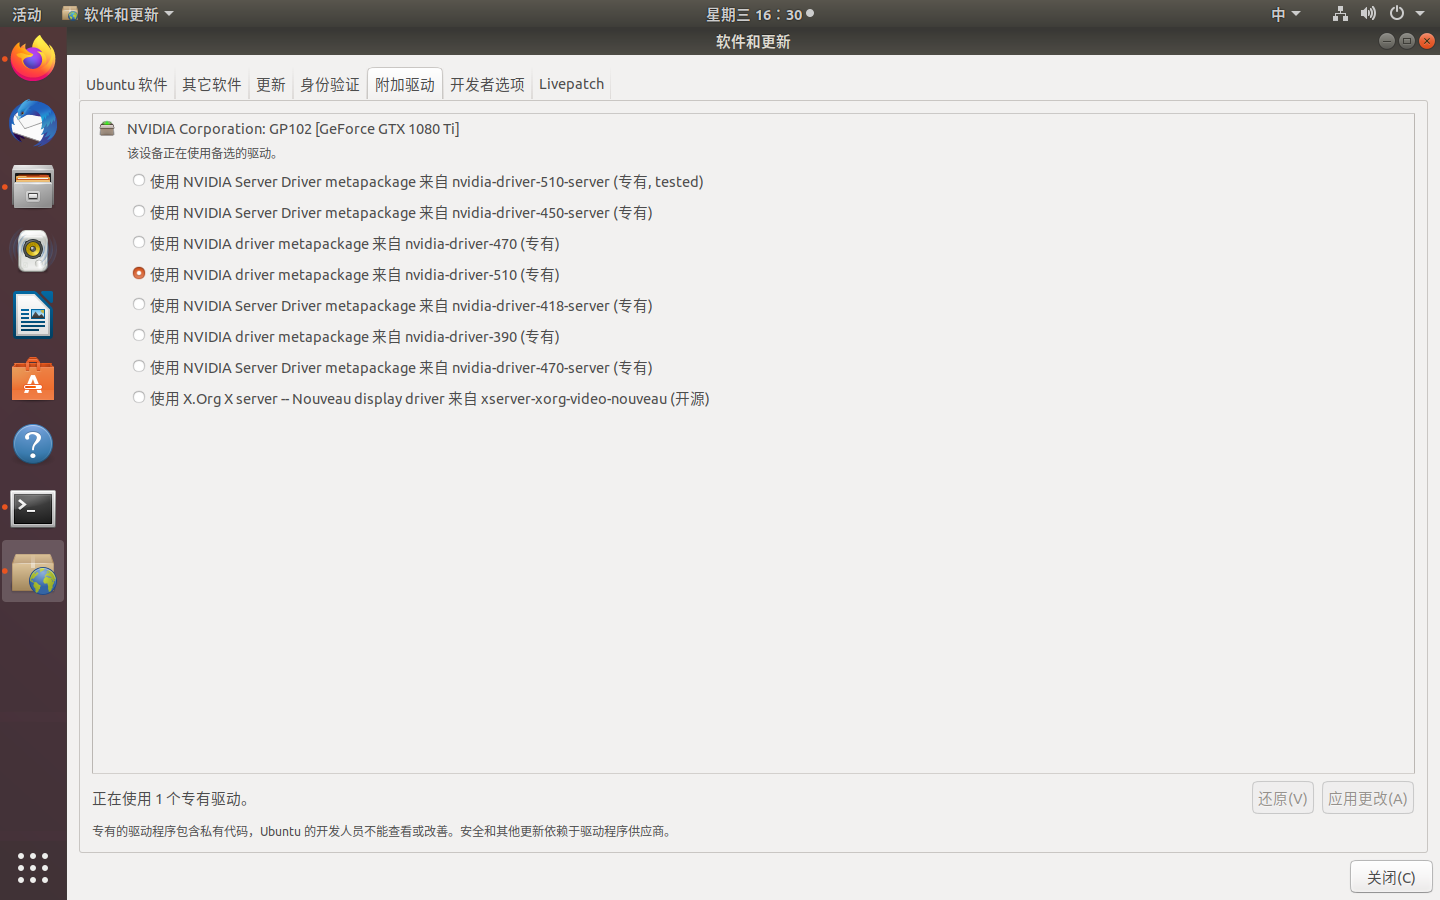Go to the 开发者选项 tab
Viewport: 1440px width, 900px height.
(487, 84)
